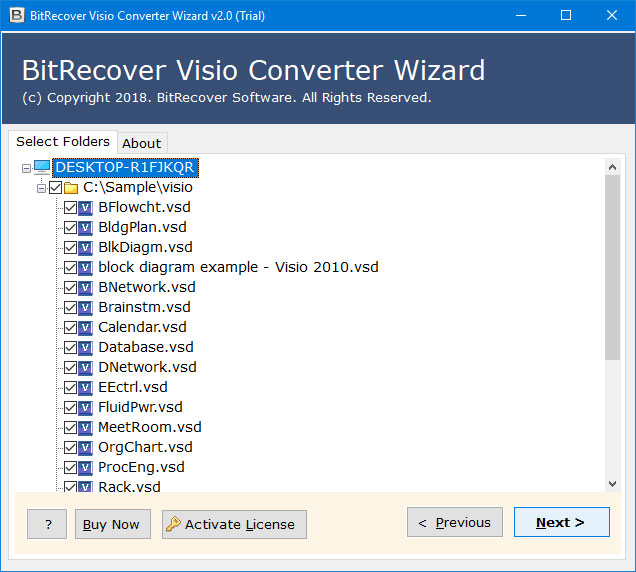The height and width of the screenshot is (572, 636).
Task: Click the BitRecover logo in title bar
Action: click(17, 15)
